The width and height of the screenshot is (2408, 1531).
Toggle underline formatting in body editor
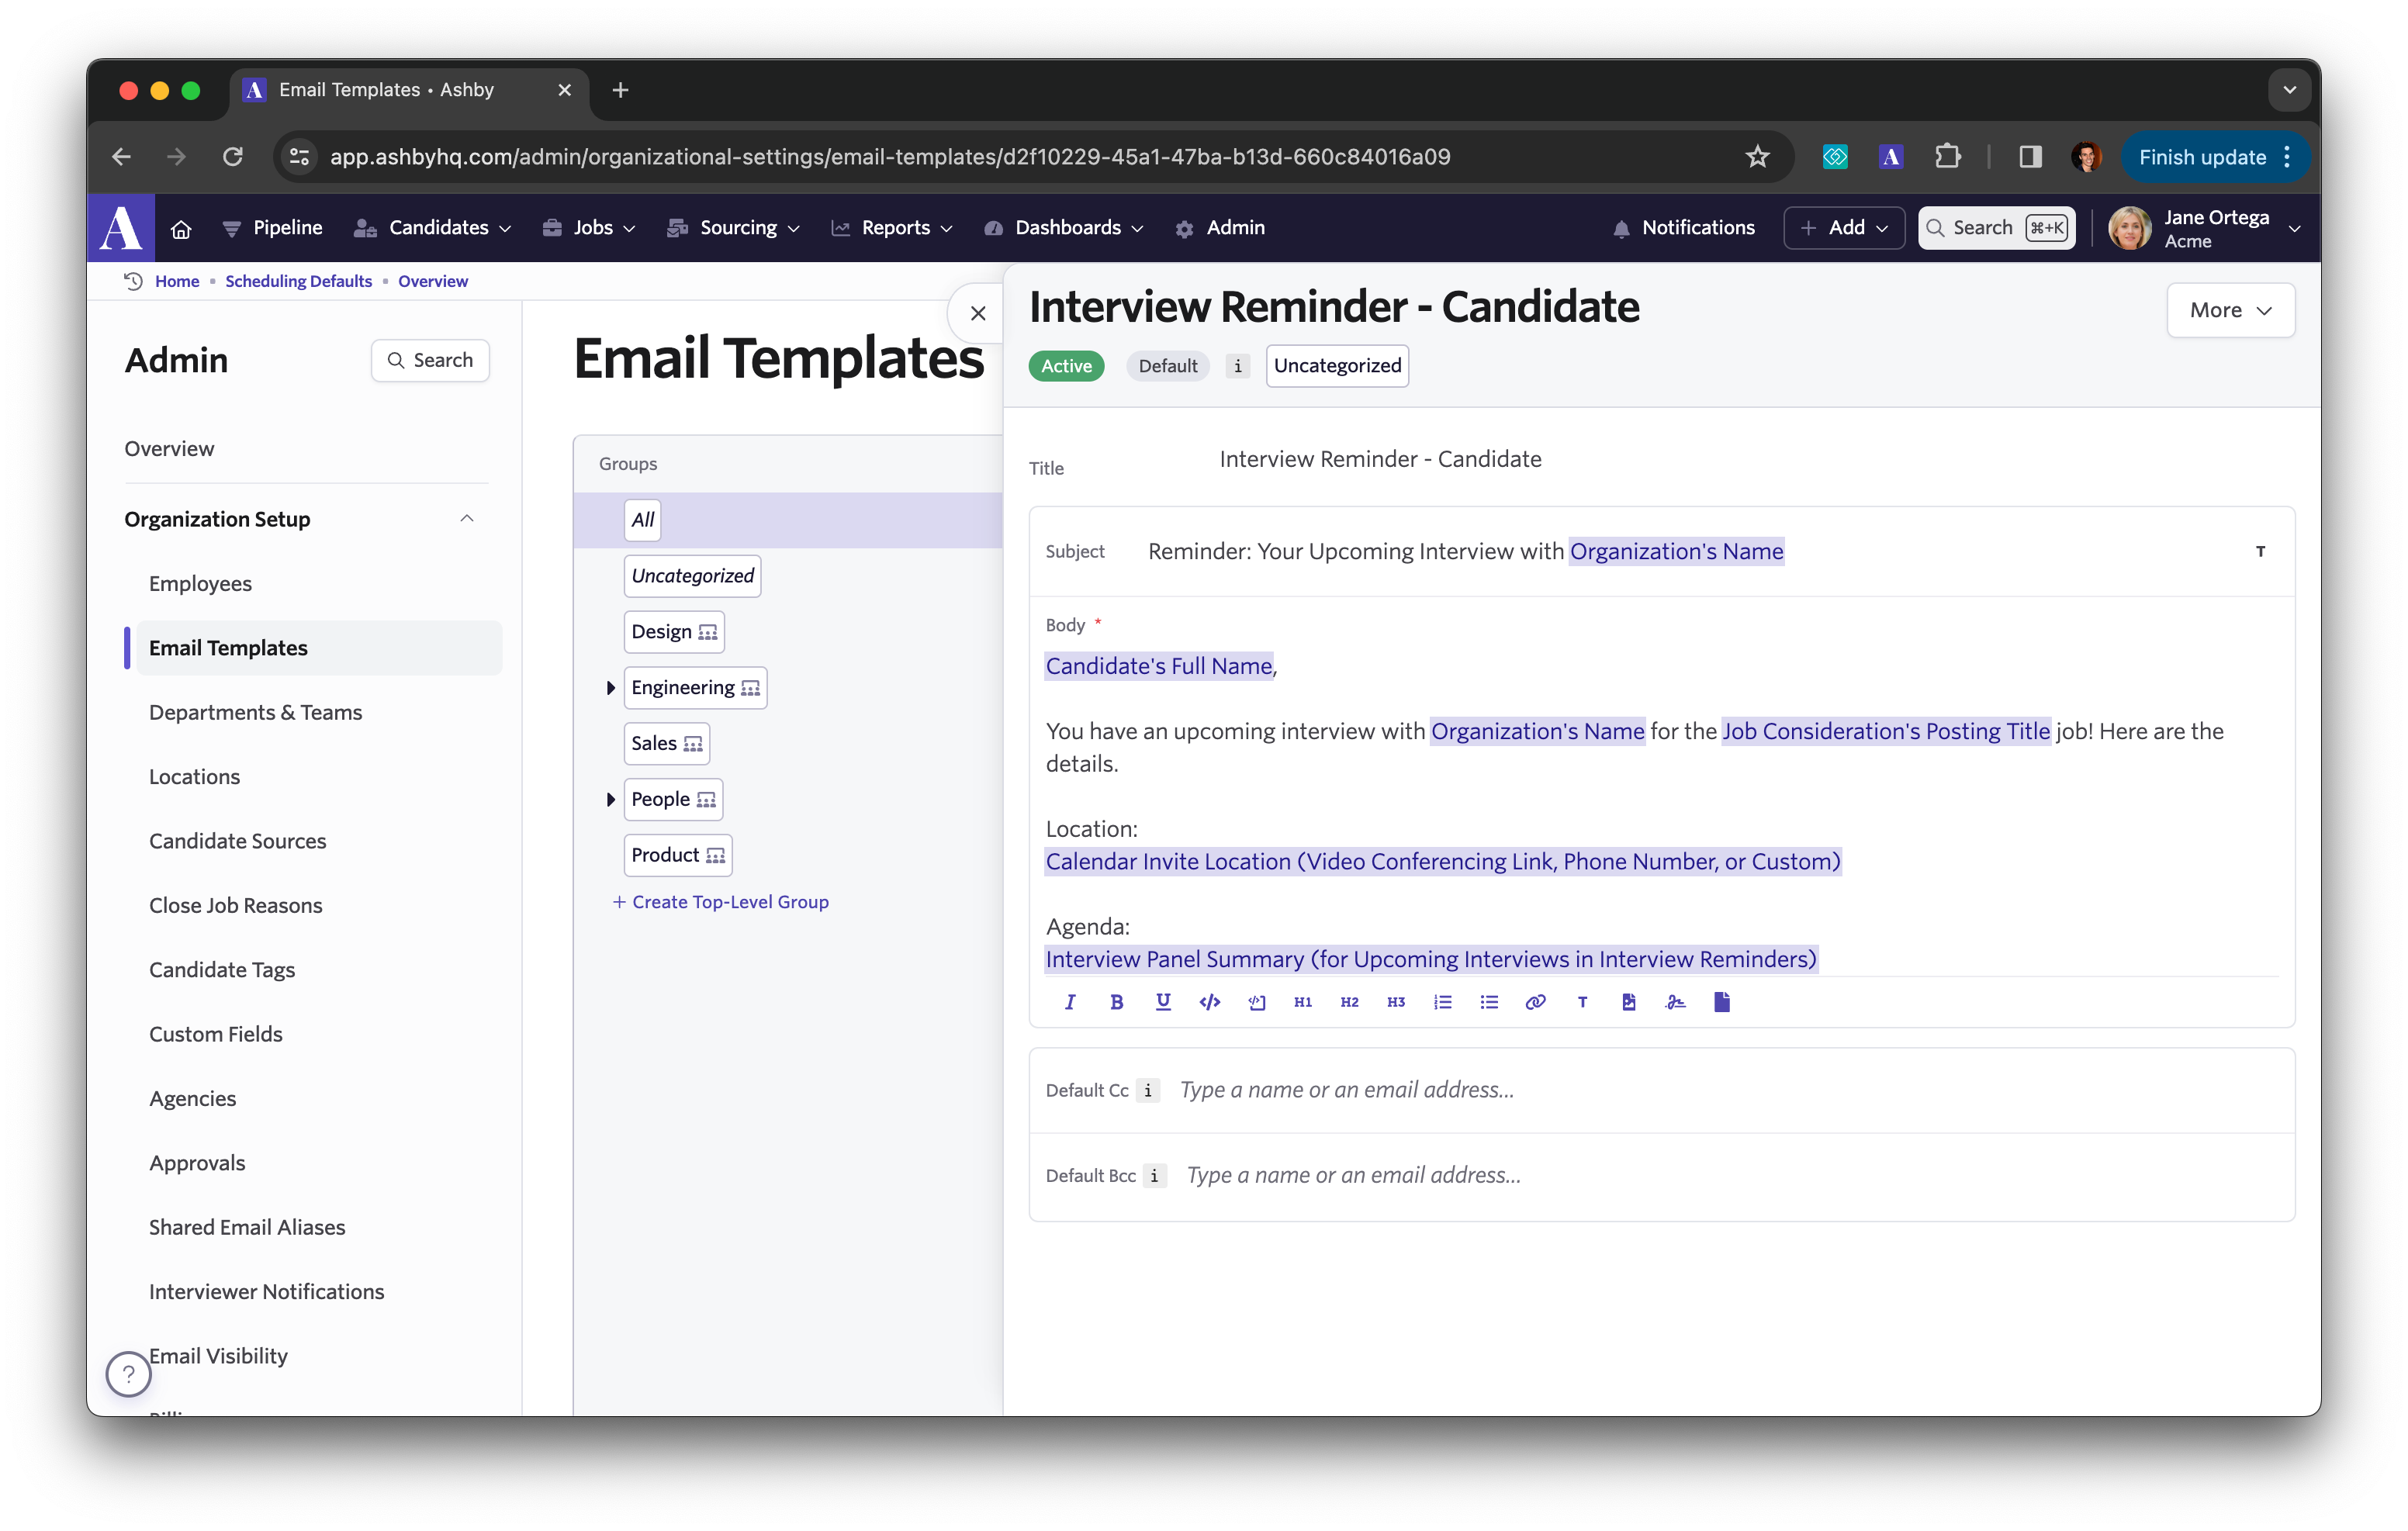coord(1163,1002)
